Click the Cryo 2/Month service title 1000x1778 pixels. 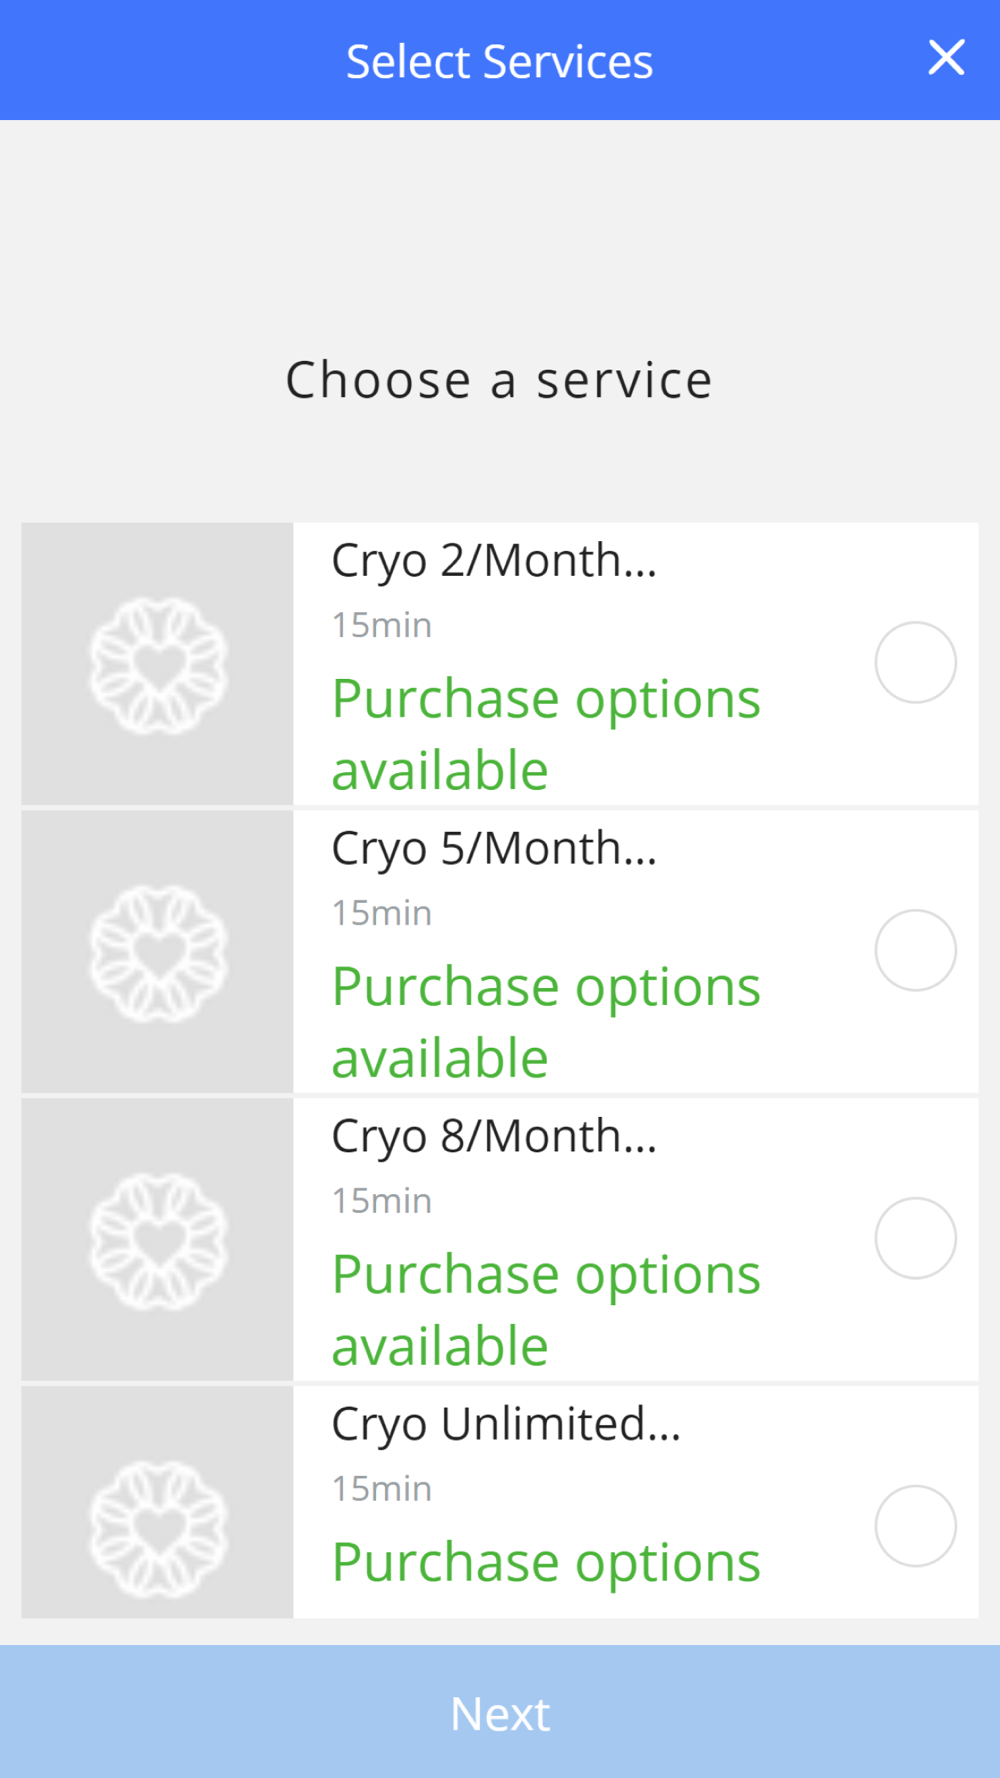pos(494,561)
